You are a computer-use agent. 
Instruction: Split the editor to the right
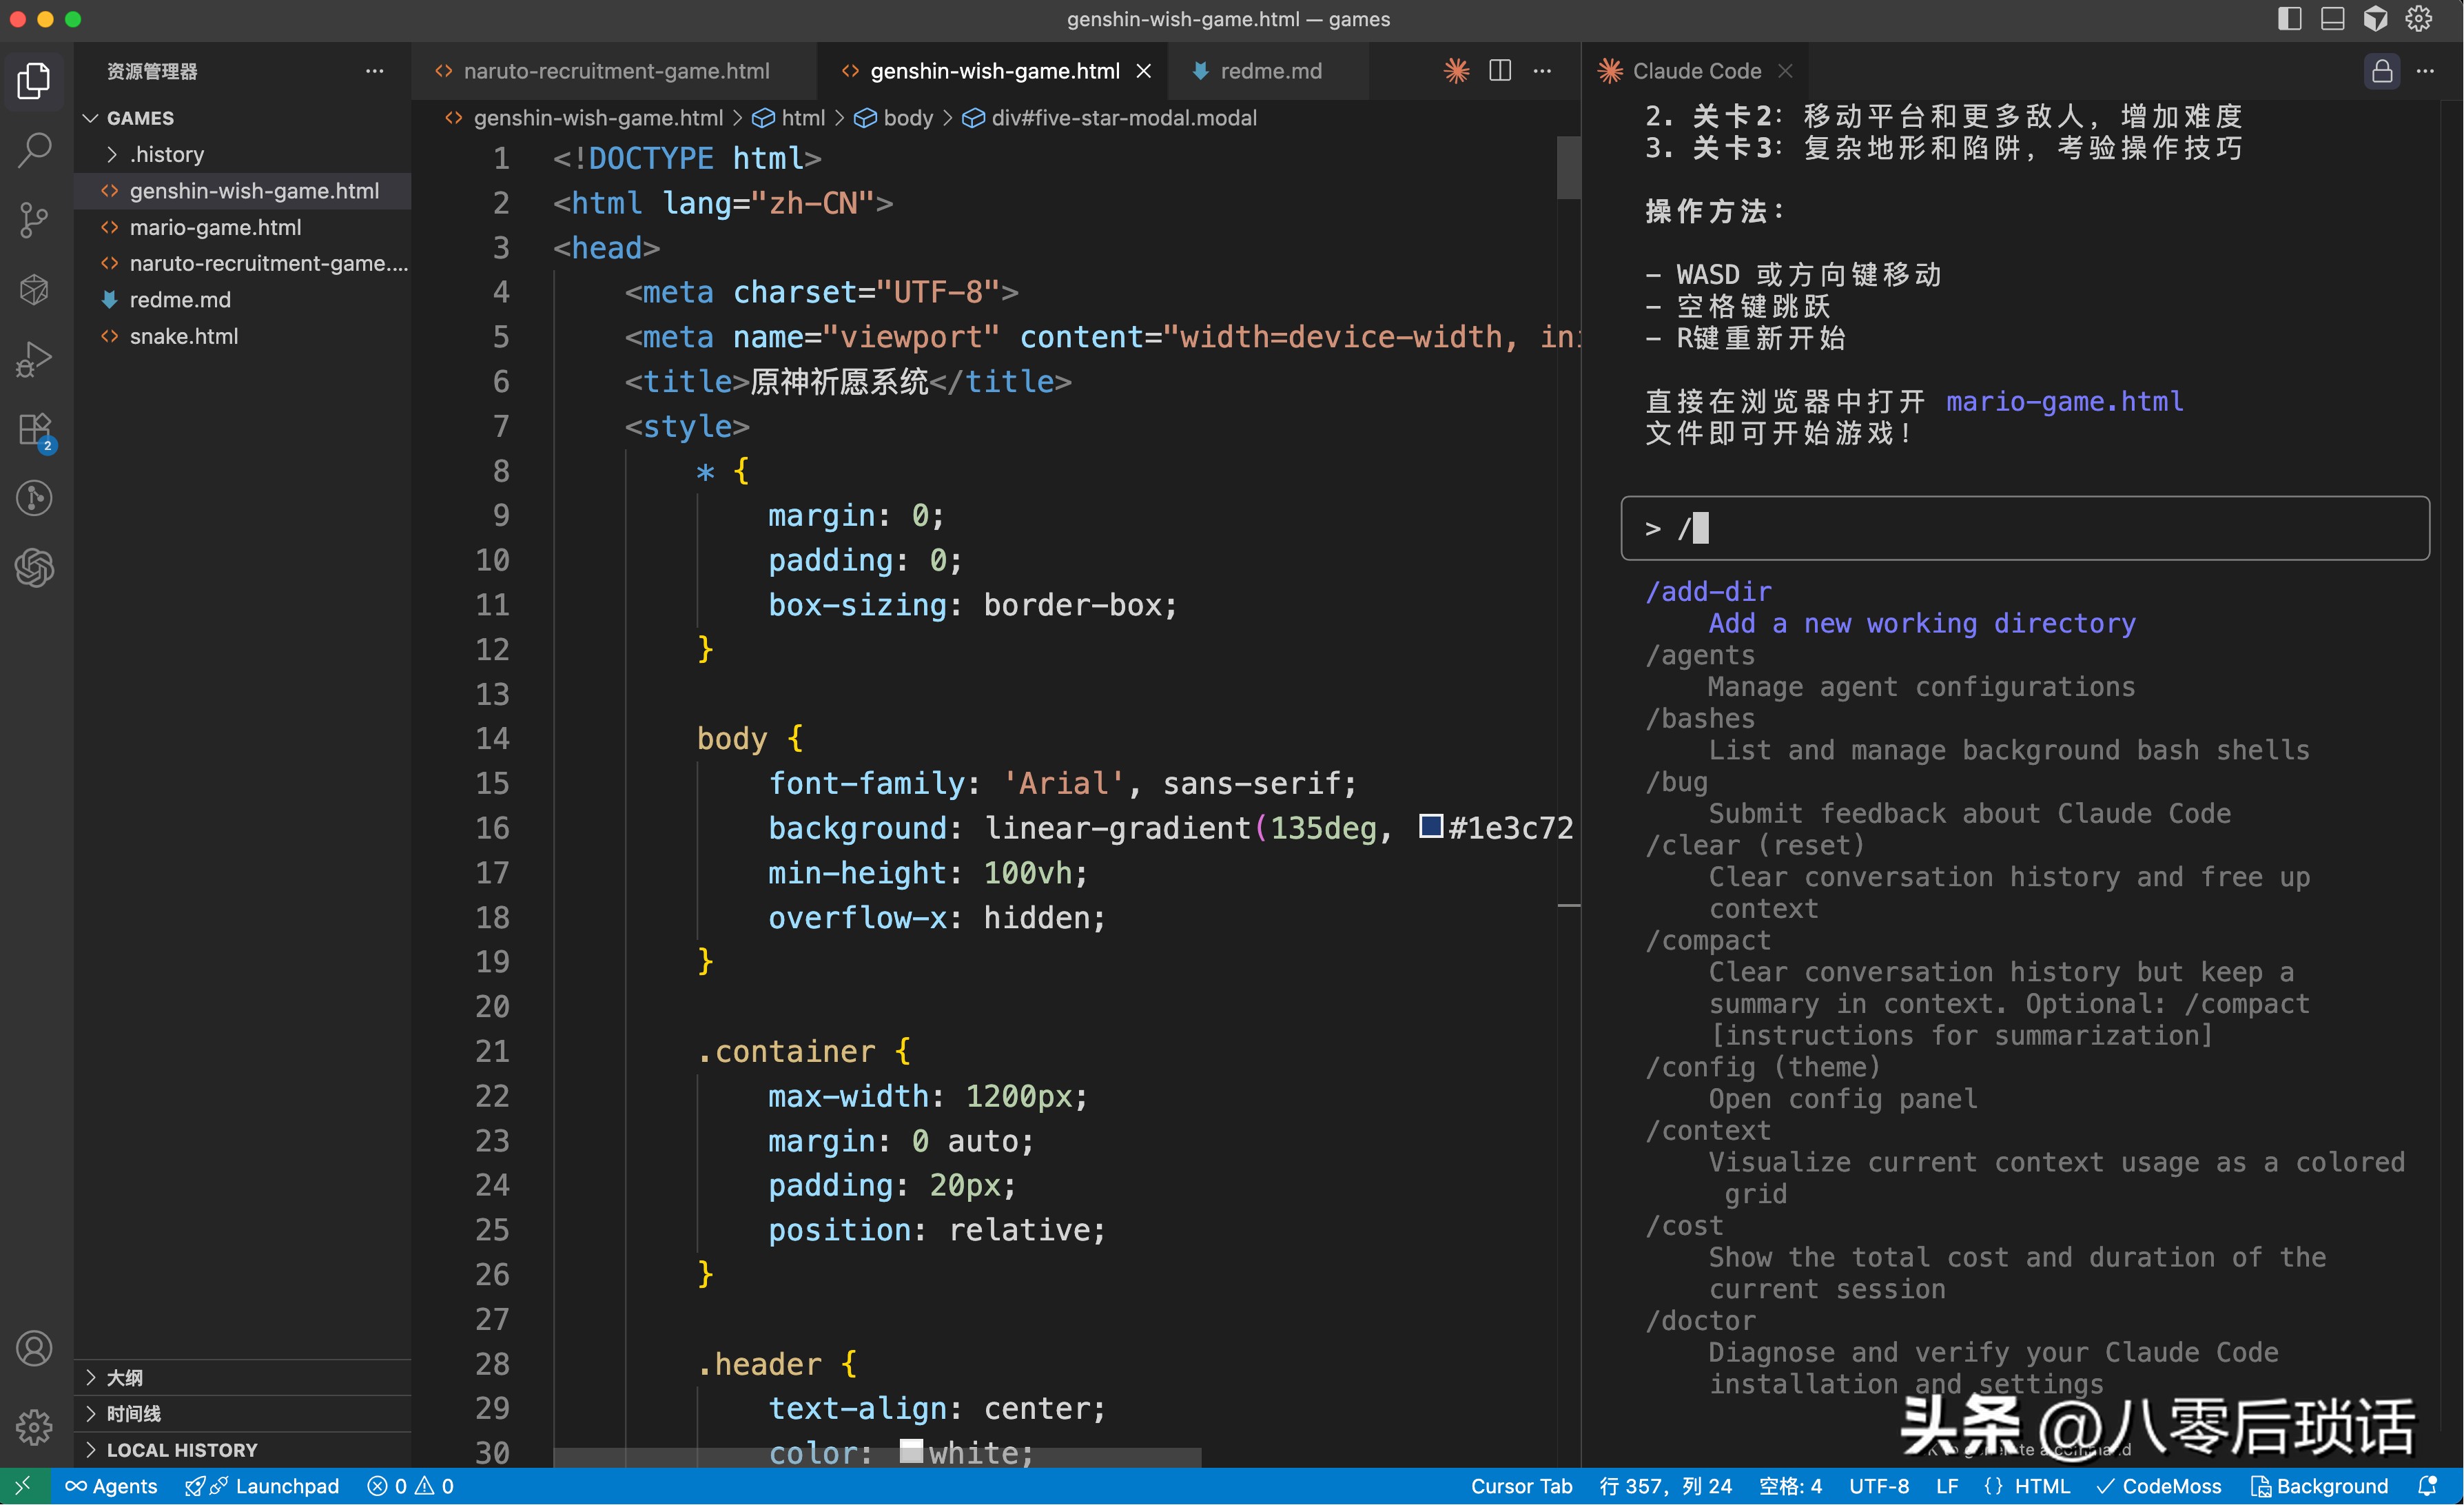click(1500, 71)
